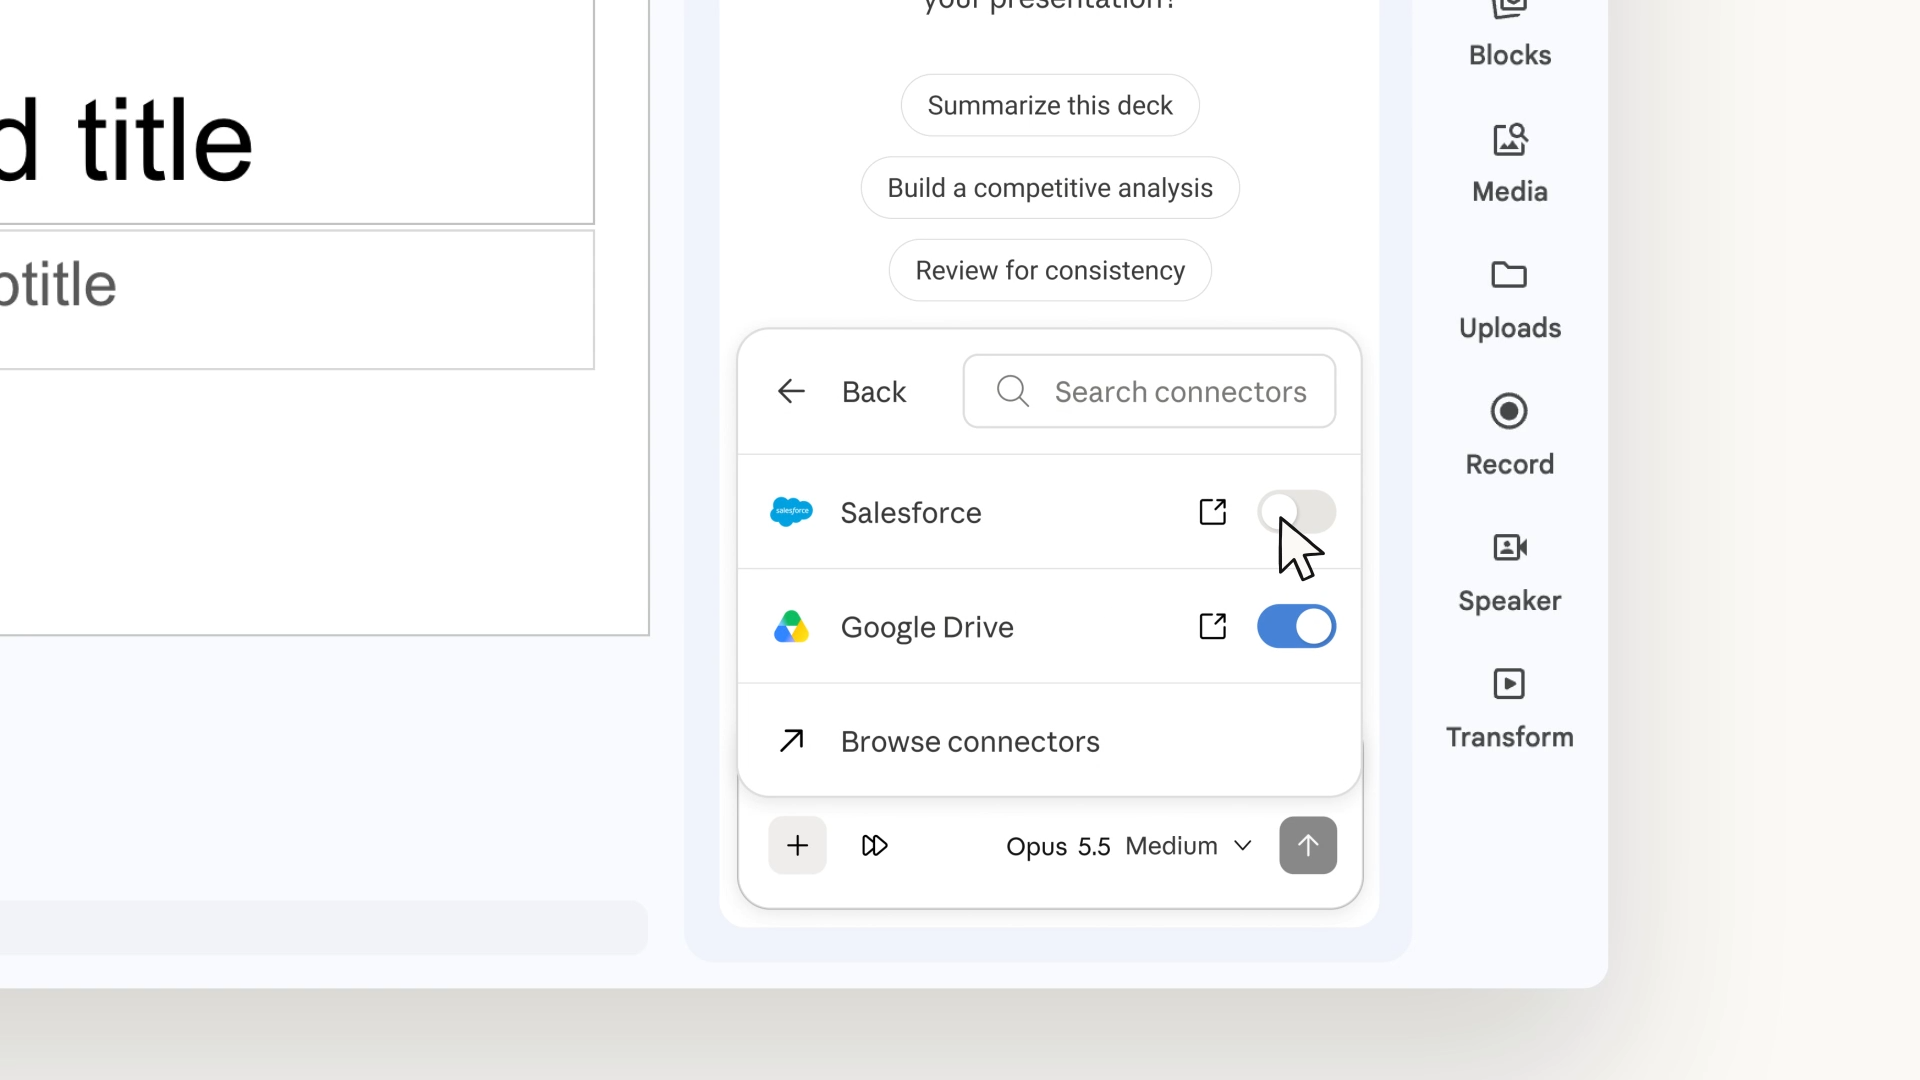Select Build a competitive analysis suggestion
The height and width of the screenshot is (1080, 1920).
1050,188
